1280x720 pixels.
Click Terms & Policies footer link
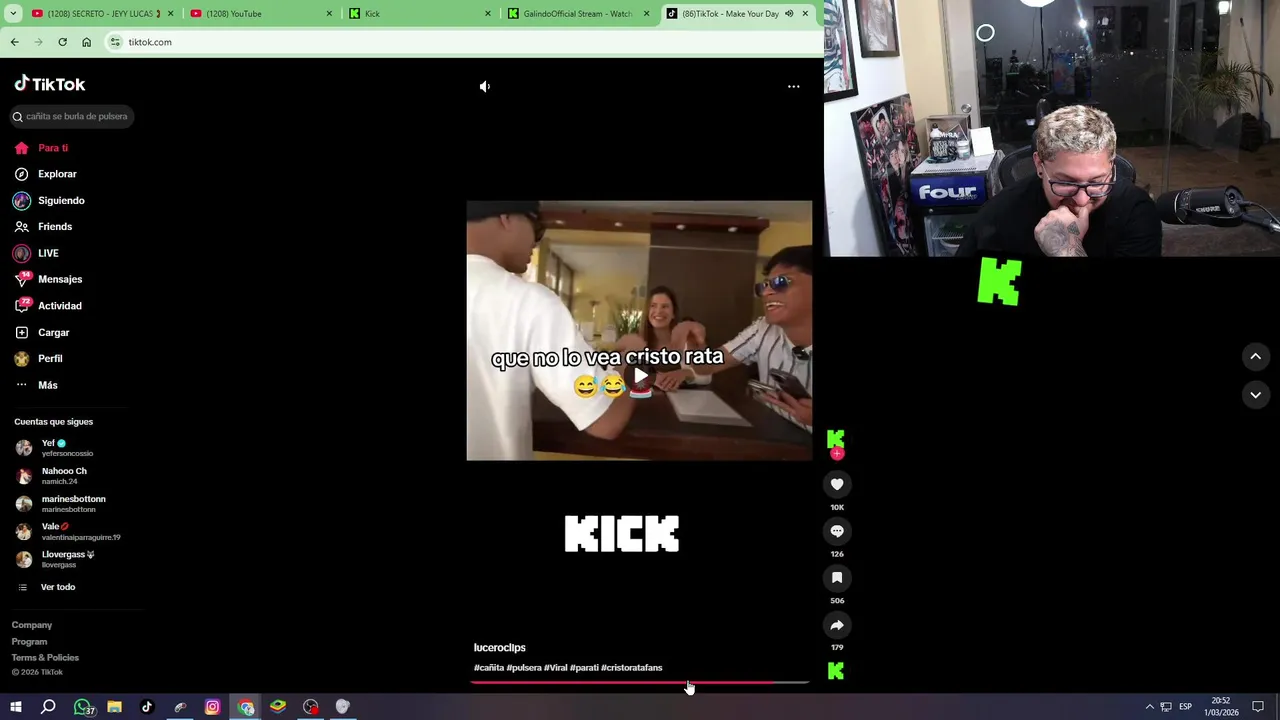click(45, 657)
